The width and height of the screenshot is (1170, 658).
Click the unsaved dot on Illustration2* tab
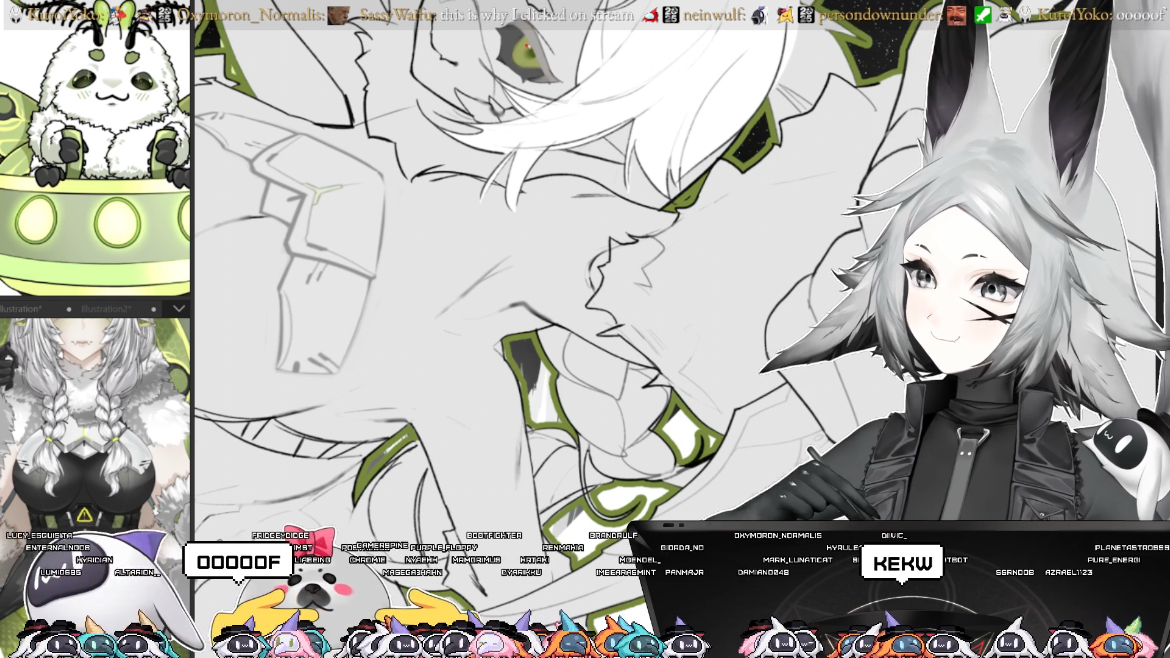click(x=154, y=309)
